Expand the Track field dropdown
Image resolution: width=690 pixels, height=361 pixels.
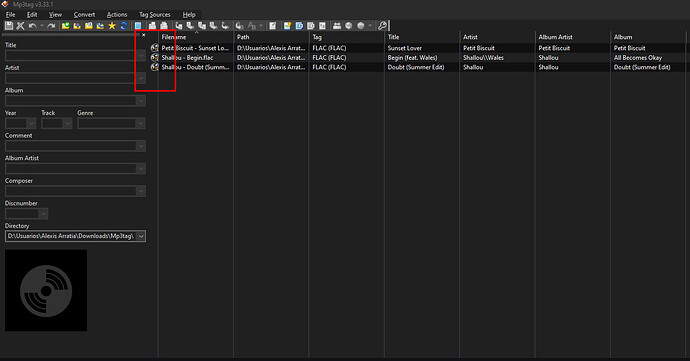(x=67, y=123)
